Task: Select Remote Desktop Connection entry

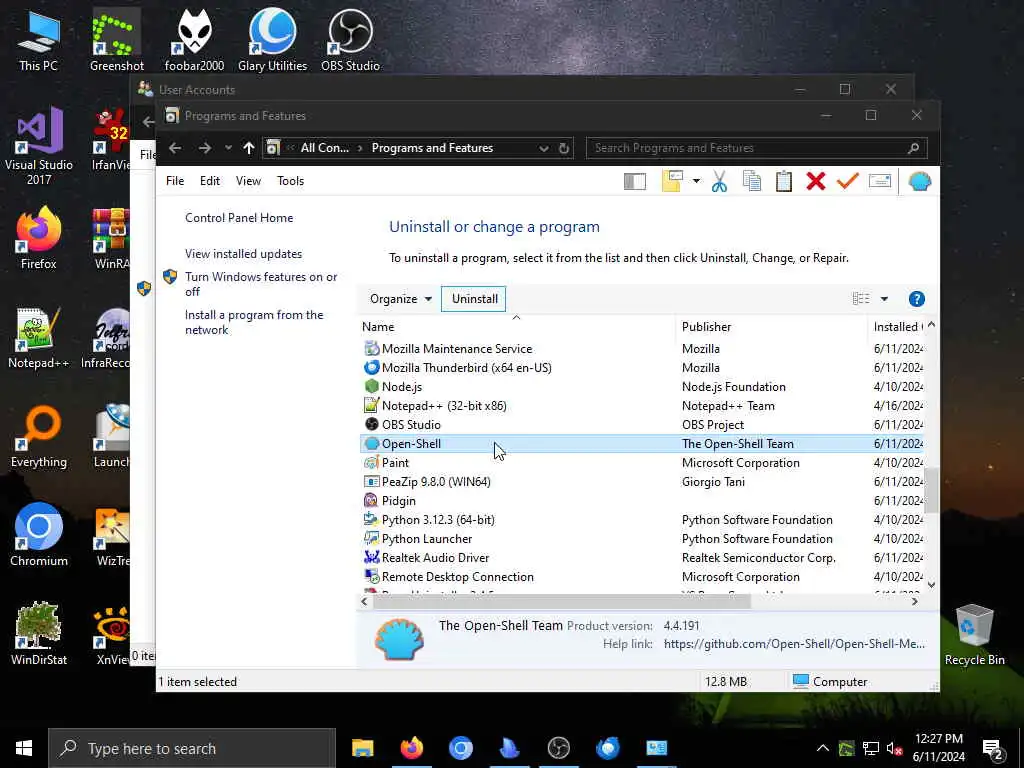Action: click(x=641, y=577)
